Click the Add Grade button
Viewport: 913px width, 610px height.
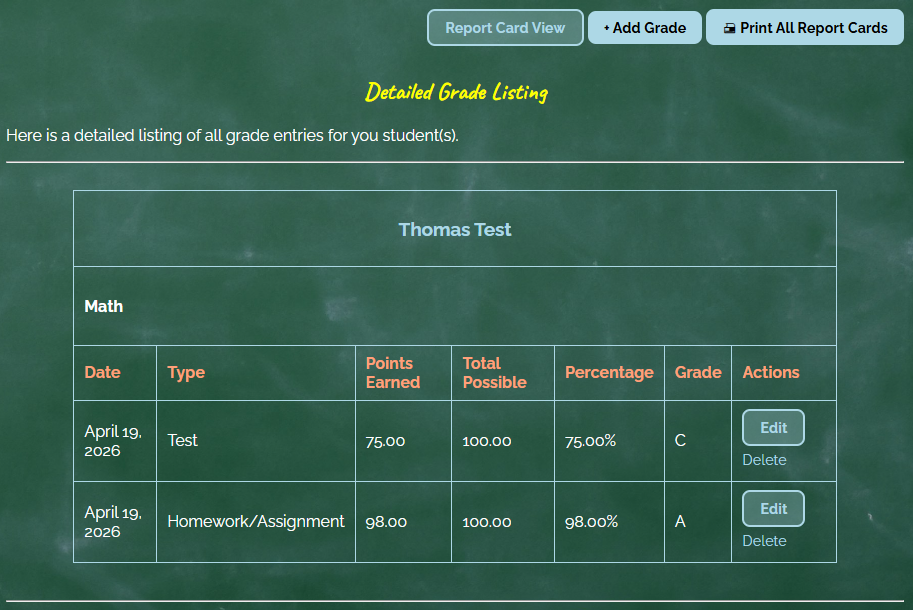(645, 28)
